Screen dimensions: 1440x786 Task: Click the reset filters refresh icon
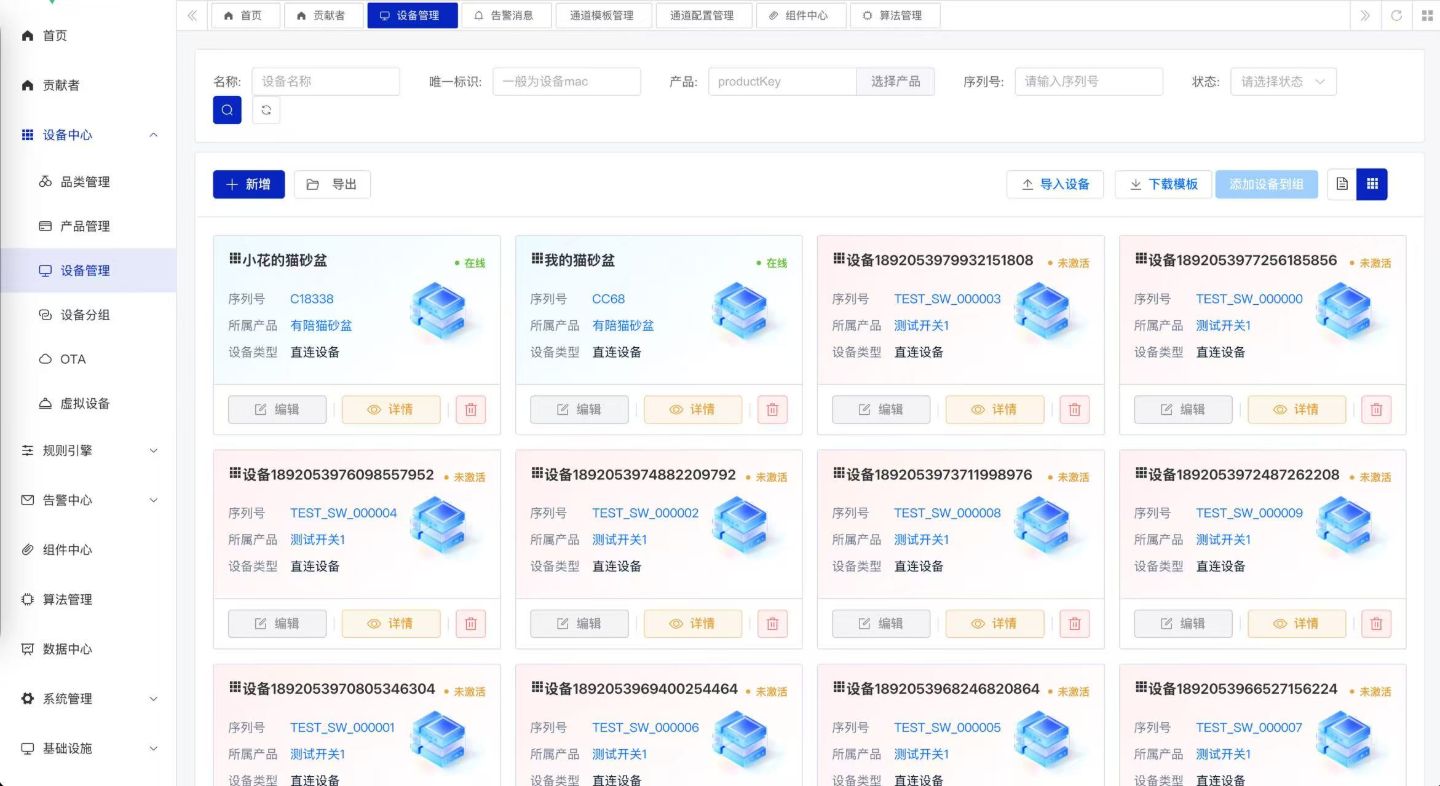266,110
